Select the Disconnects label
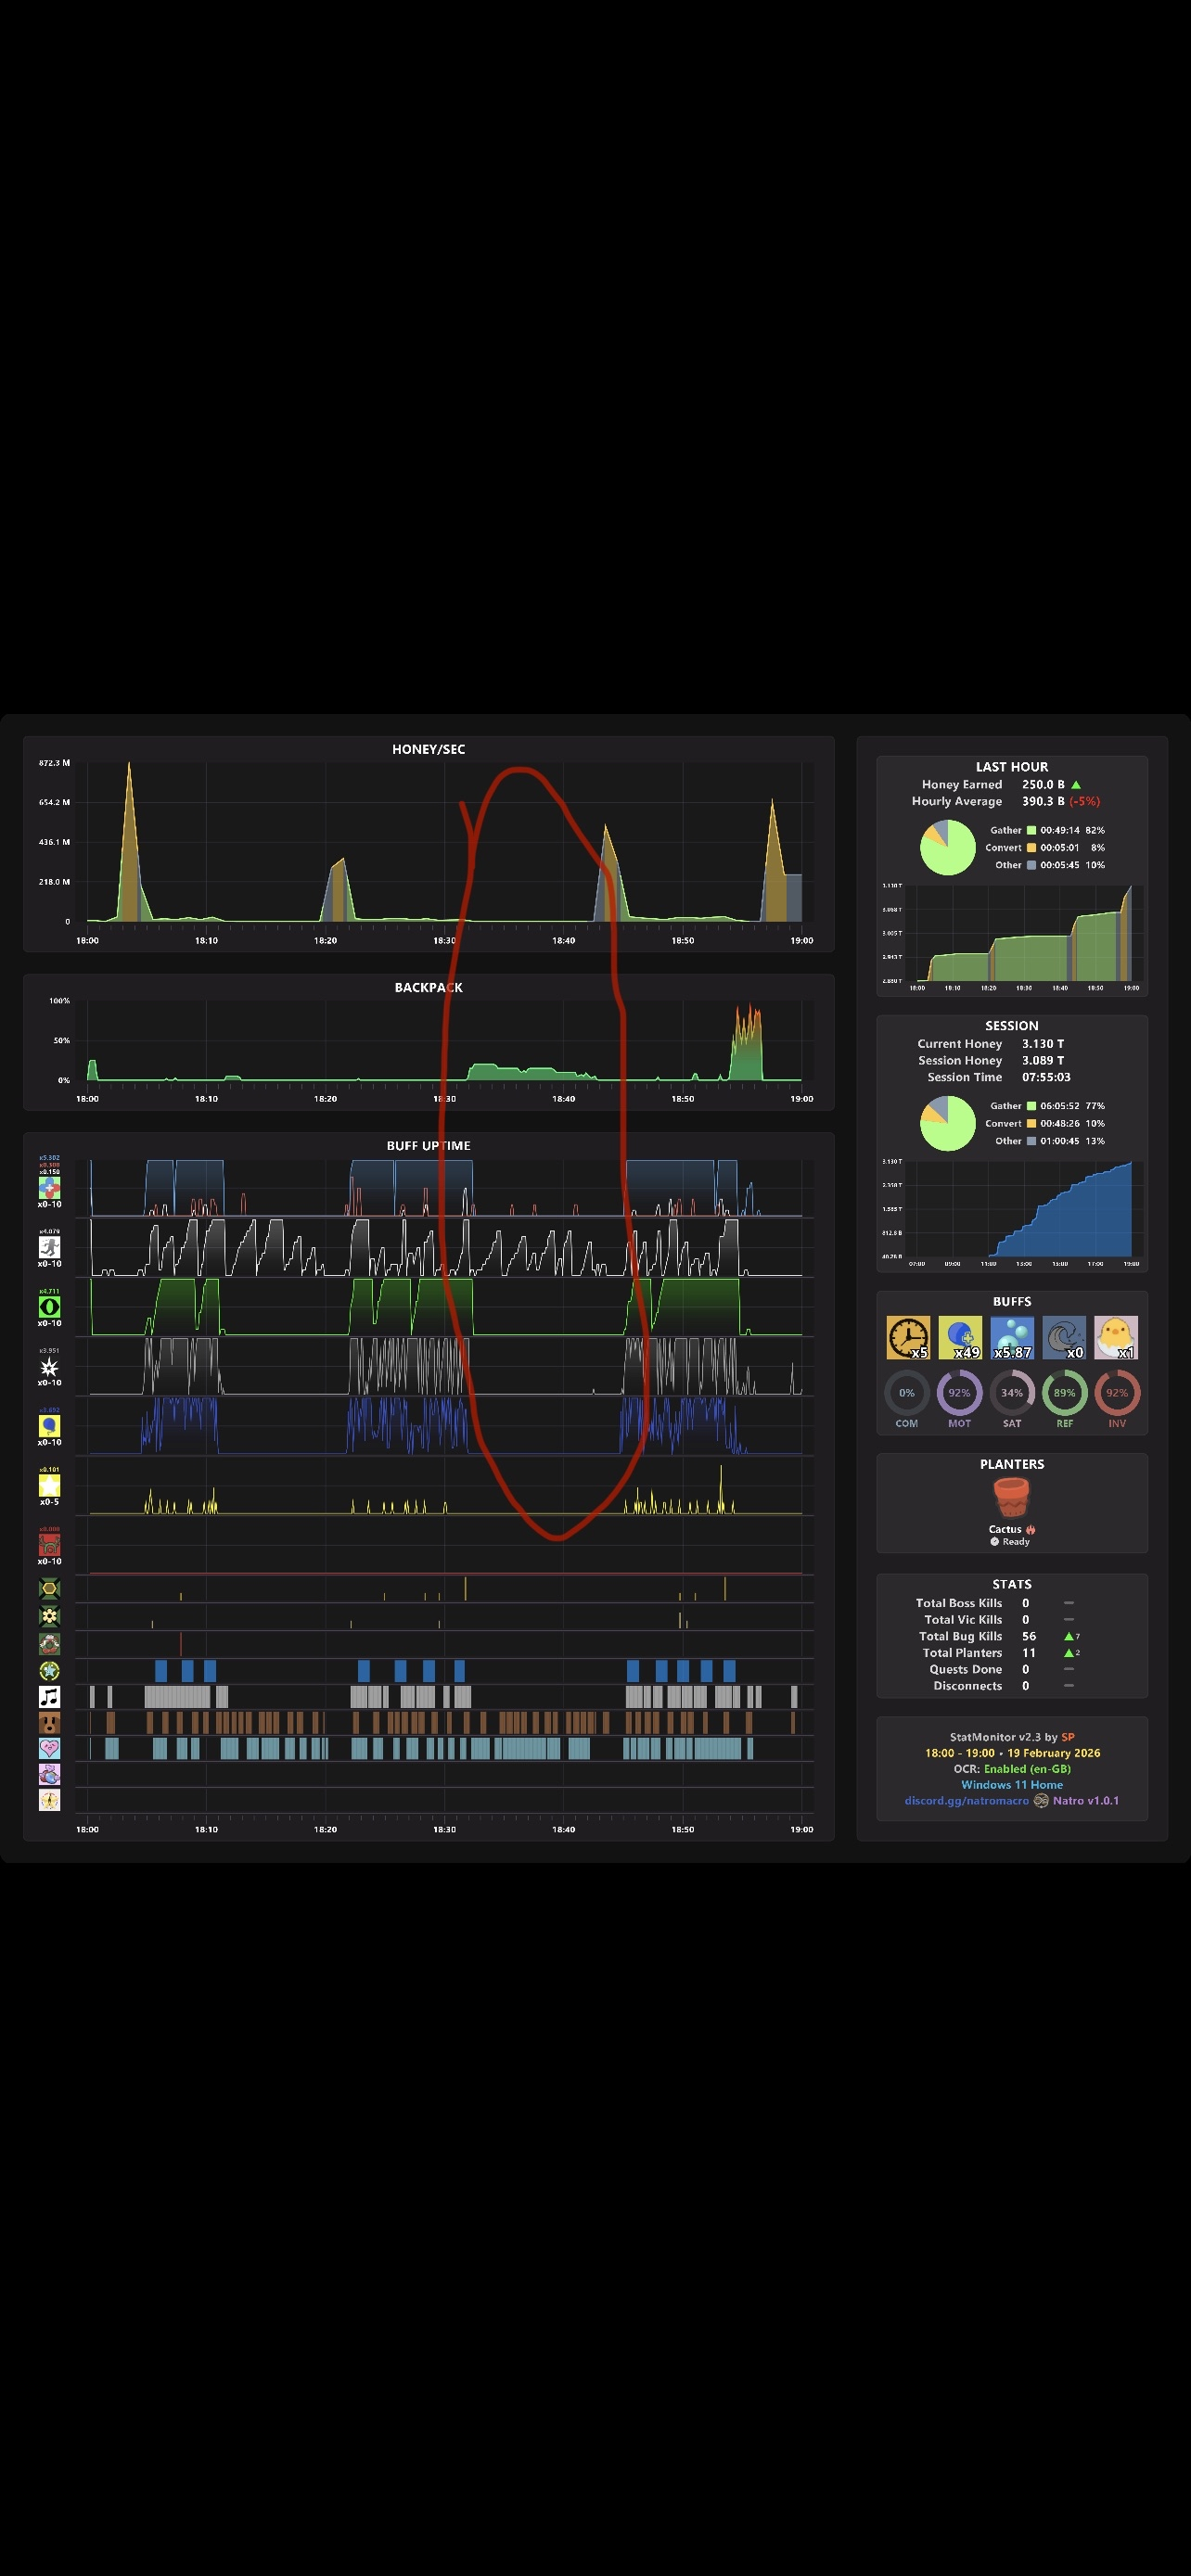This screenshot has width=1191, height=2576. click(967, 1686)
